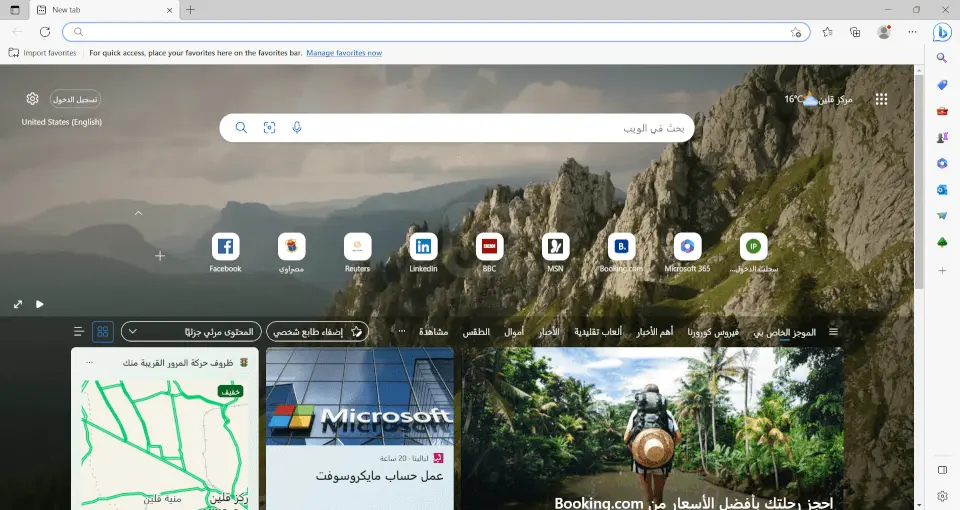This screenshot has height=510, width=960.
Task: Open a new tab with plus button
Action: [x=190, y=10]
